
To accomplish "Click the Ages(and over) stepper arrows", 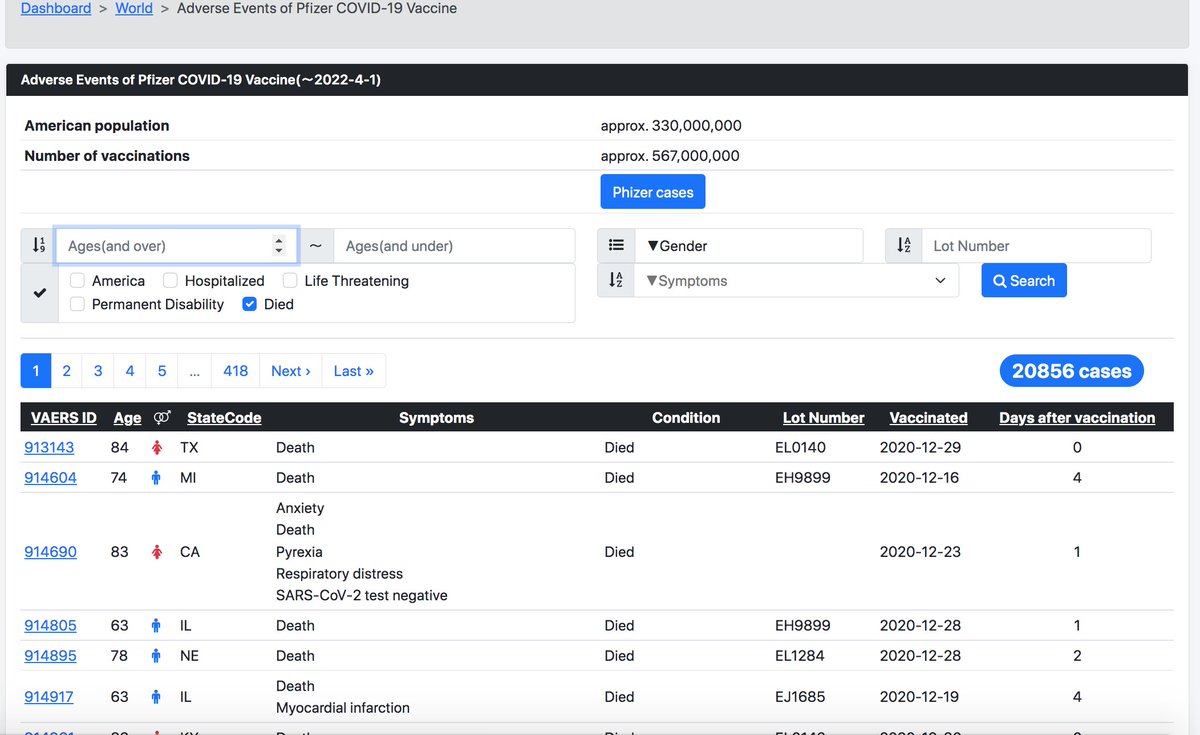I will coord(279,245).
